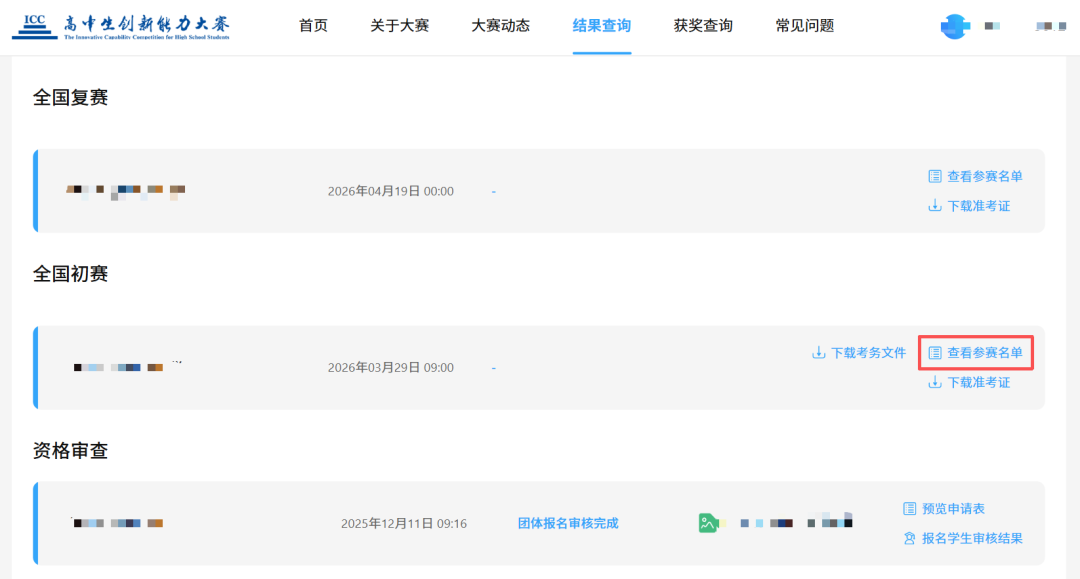The width and height of the screenshot is (1080, 579).
Task: Open the attached file name in 资格审查 row
Action: pyautogui.click(x=797, y=522)
